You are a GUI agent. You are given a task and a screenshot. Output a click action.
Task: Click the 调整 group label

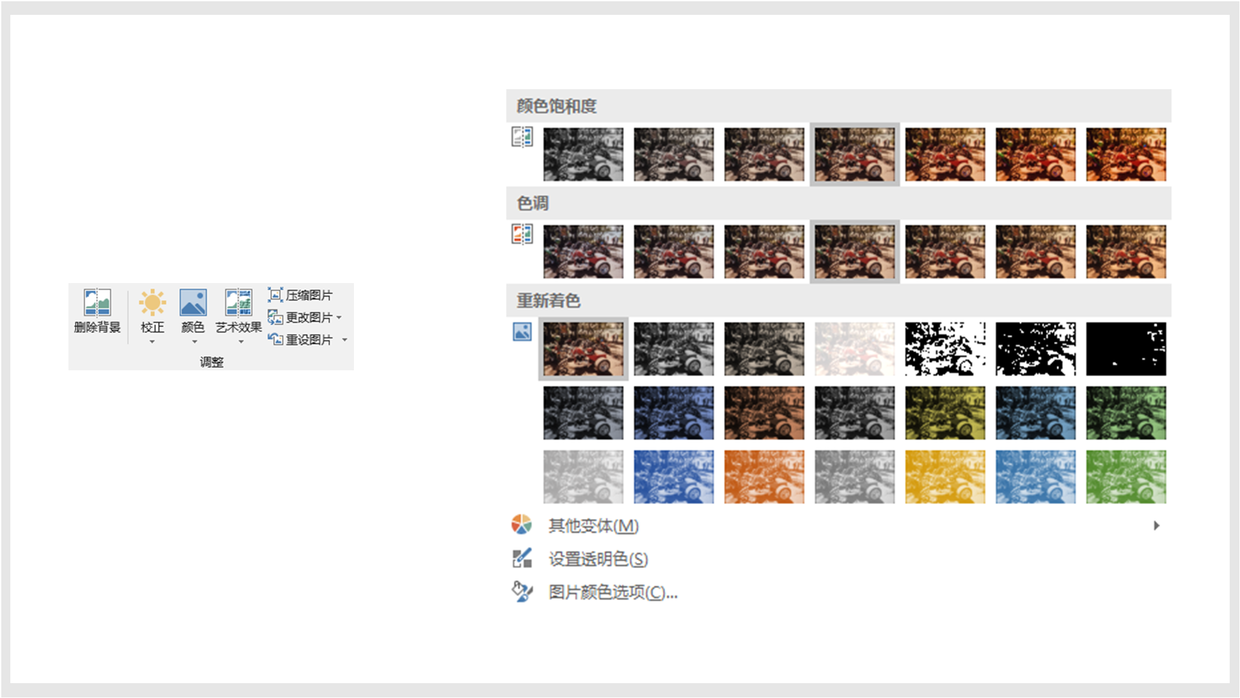(x=212, y=362)
